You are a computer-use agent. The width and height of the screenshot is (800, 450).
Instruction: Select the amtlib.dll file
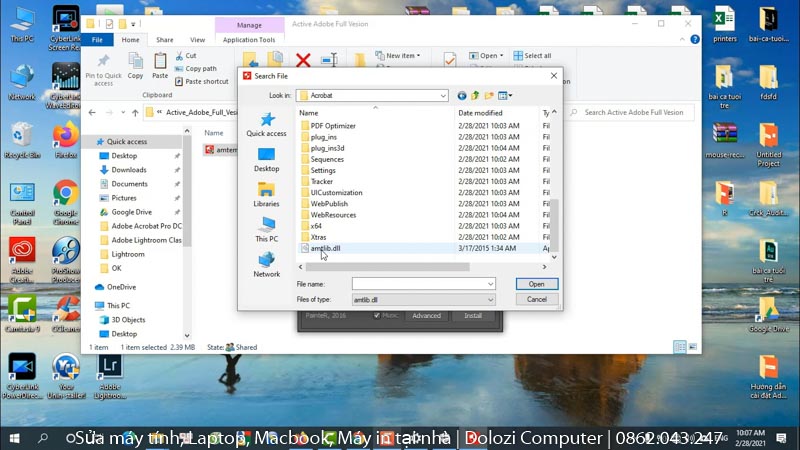pyautogui.click(x=326, y=248)
